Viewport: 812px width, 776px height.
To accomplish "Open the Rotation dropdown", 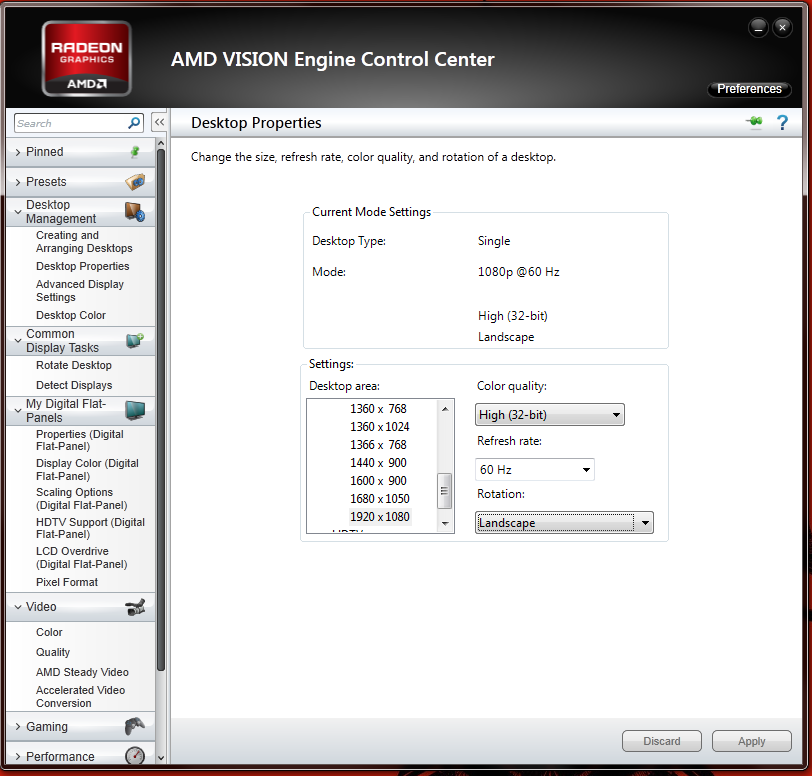I will click(564, 523).
